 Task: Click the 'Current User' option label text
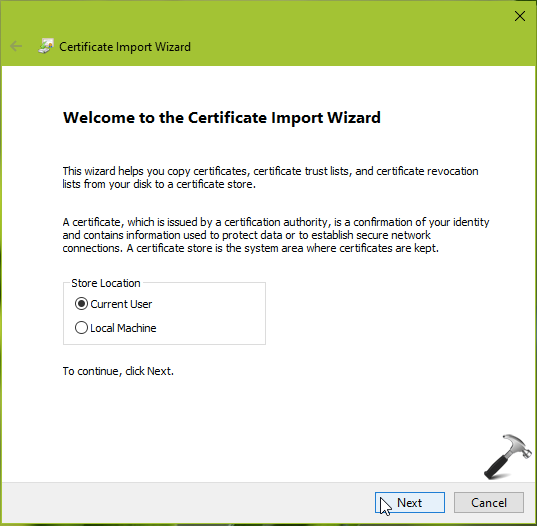coord(121,304)
